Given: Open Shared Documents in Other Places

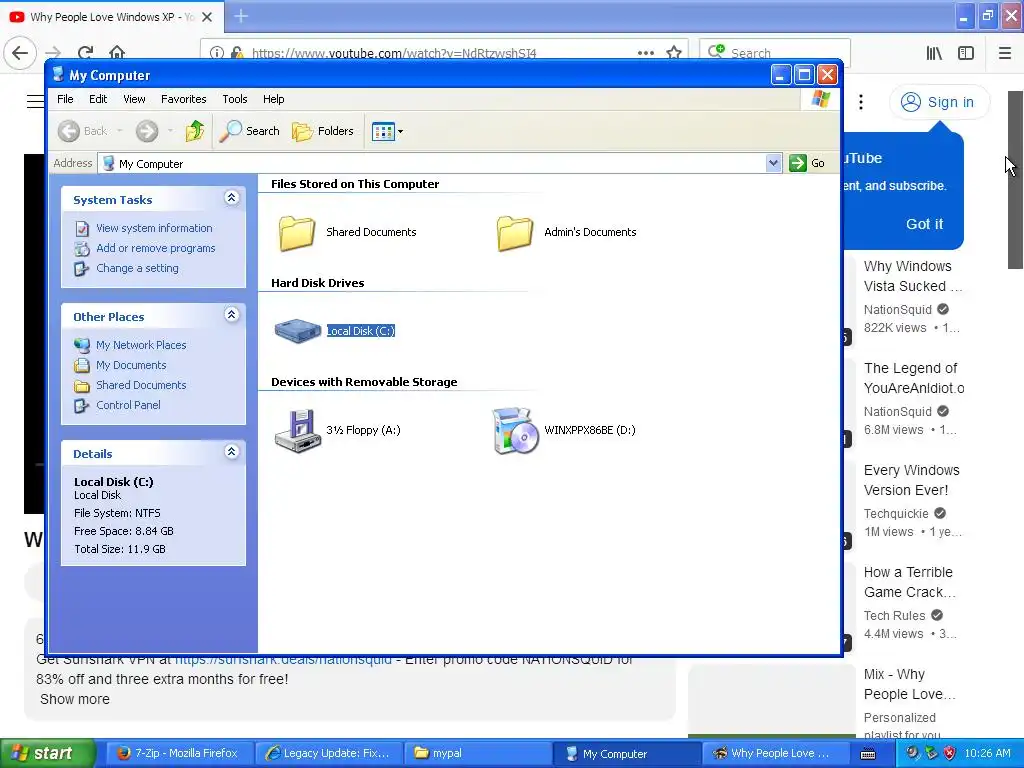Looking at the screenshot, I should click(141, 385).
